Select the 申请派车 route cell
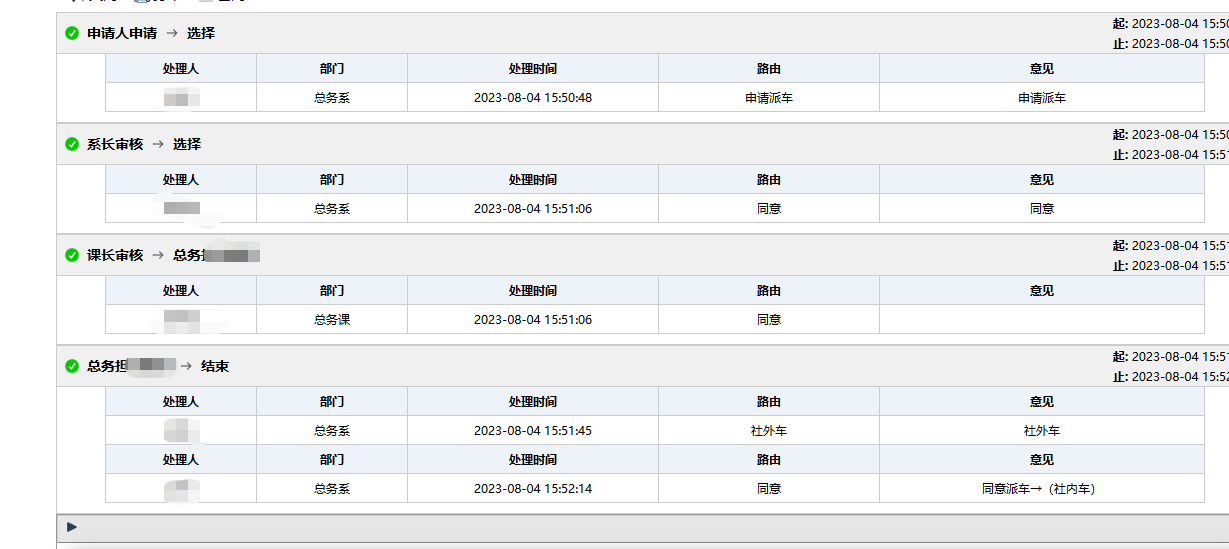1229x549 pixels. 768,98
